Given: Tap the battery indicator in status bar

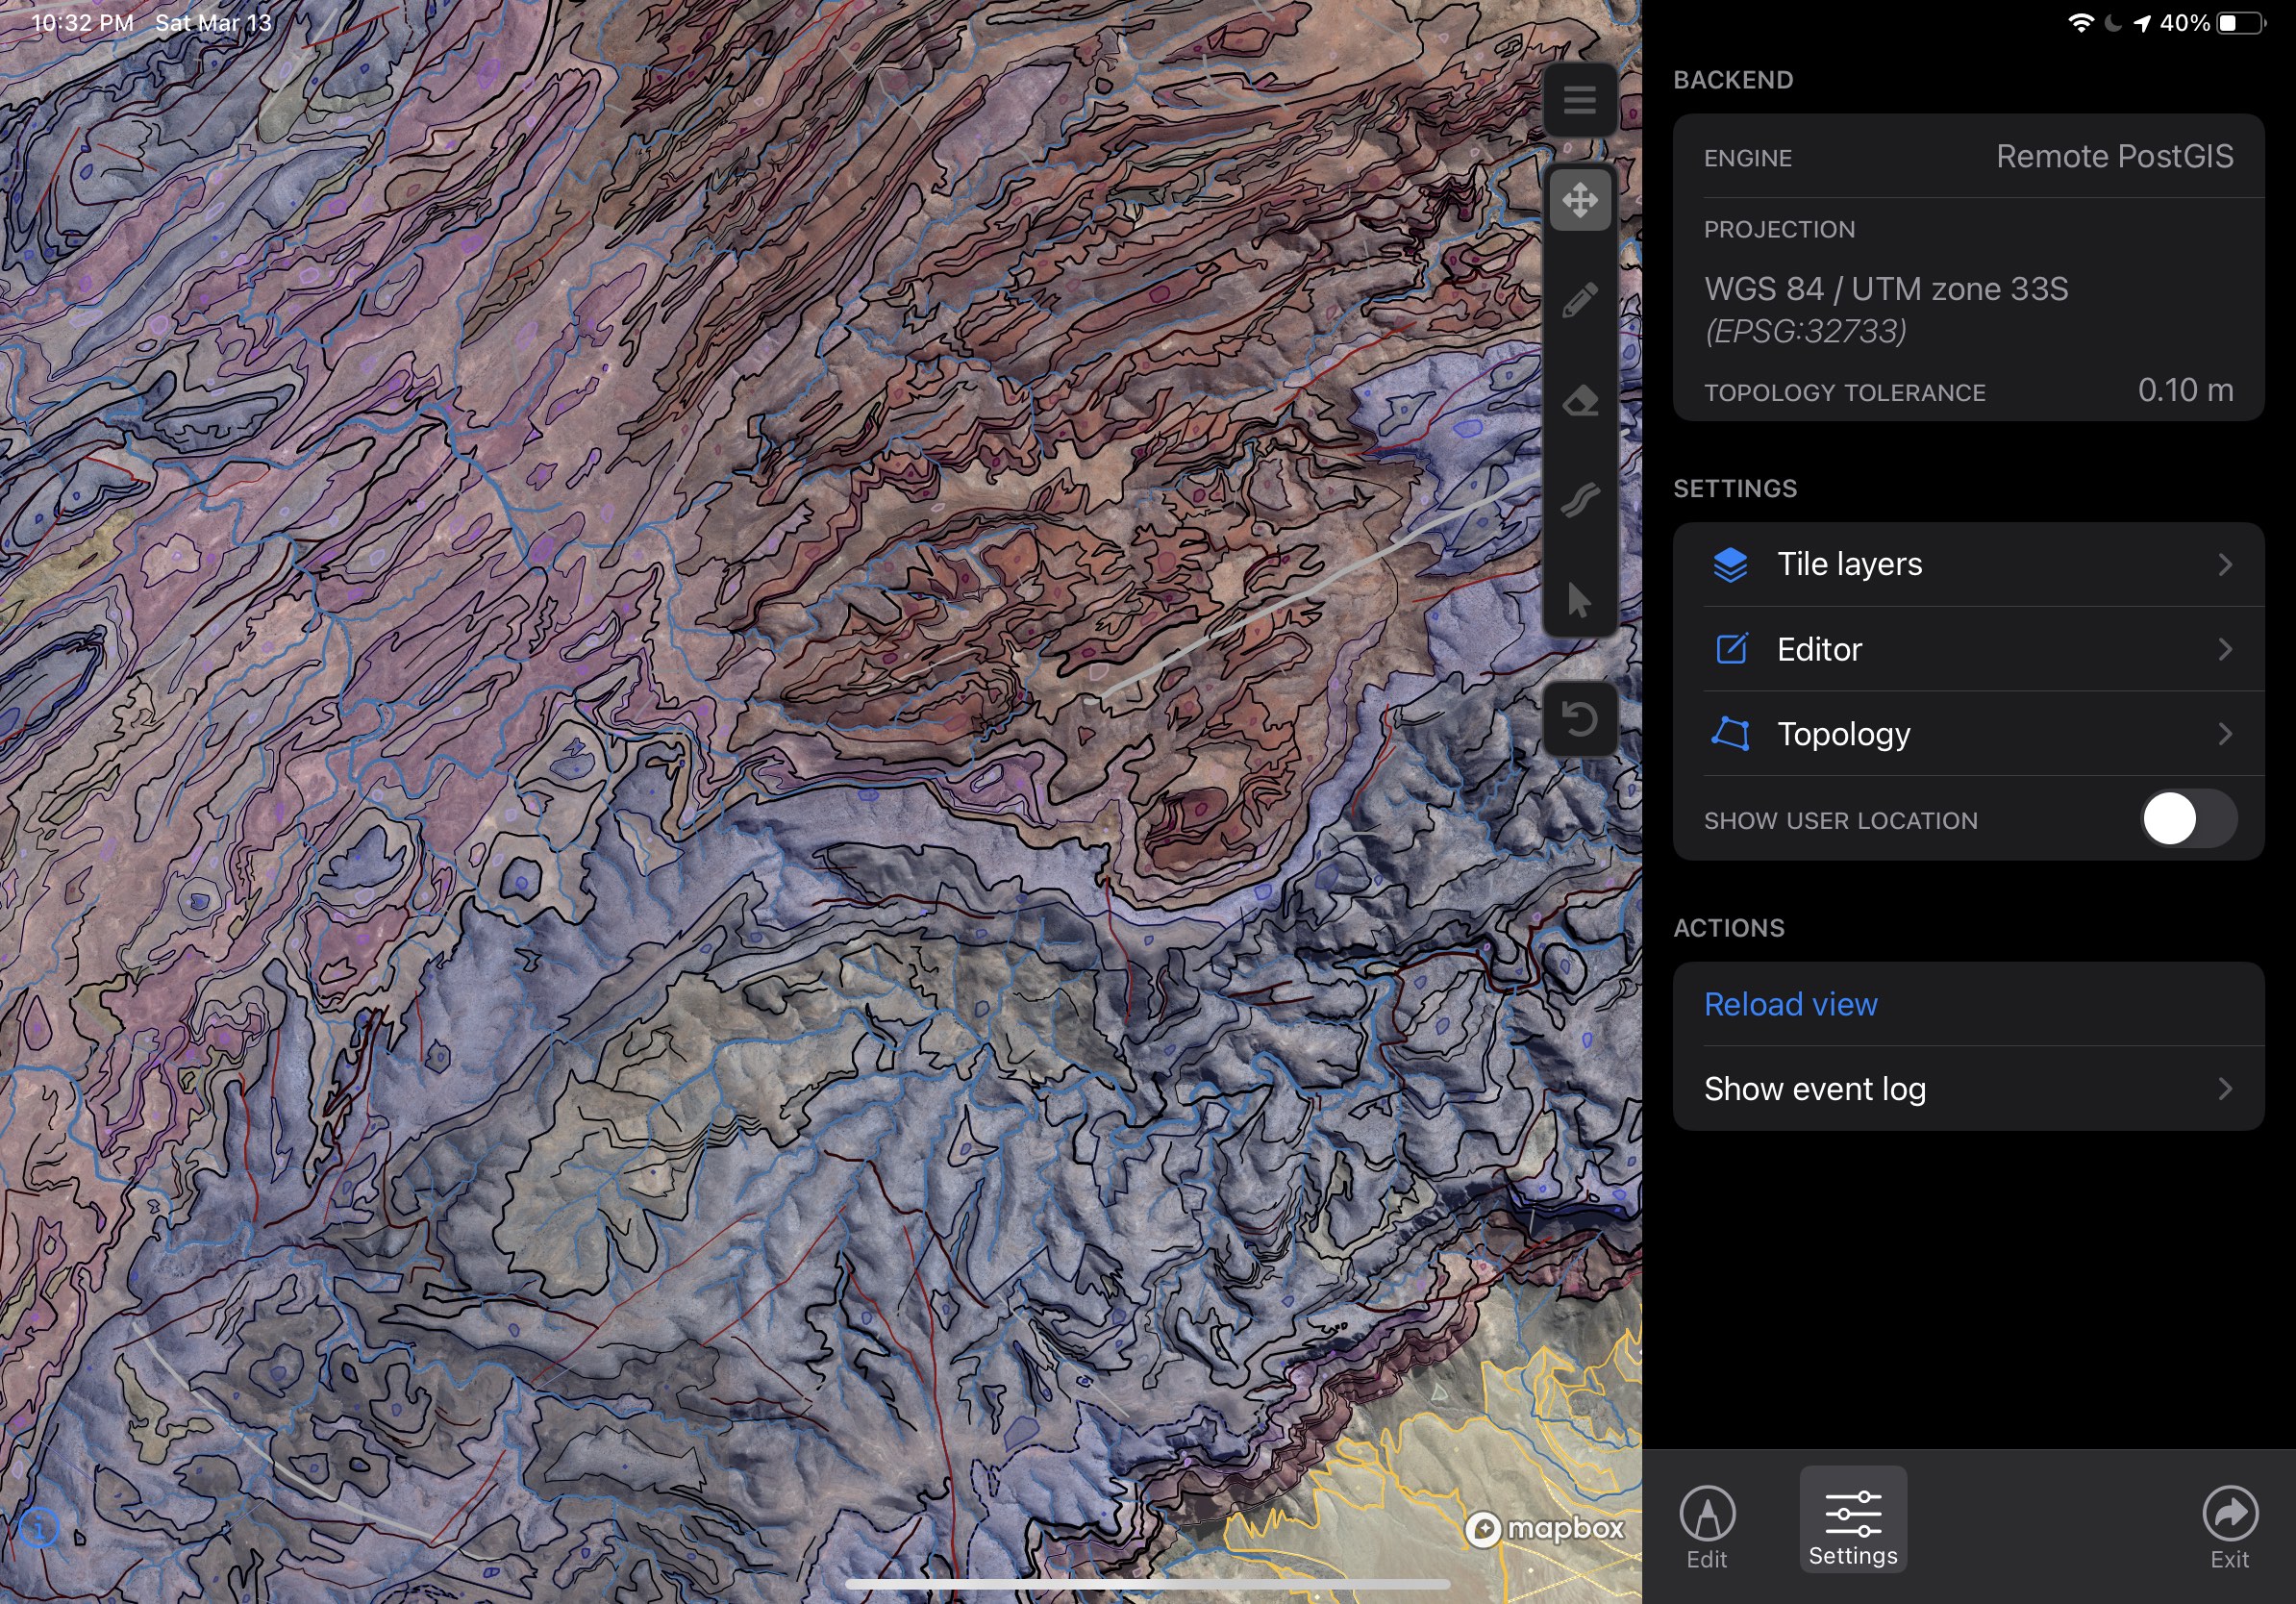Looking at the screenshot, I should pos(2240,23).
